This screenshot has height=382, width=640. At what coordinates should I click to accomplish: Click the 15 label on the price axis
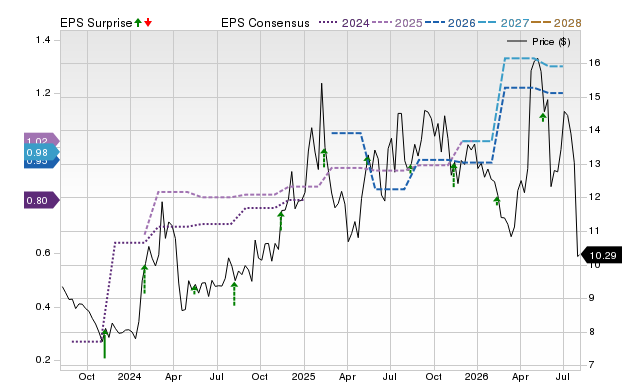coord(595,97)
